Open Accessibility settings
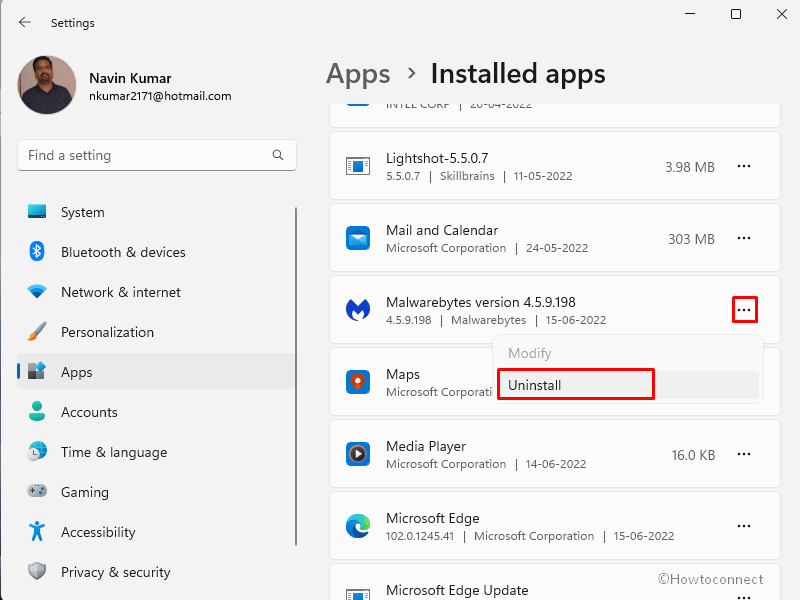800x600 pixels. (x=156, y=532)
